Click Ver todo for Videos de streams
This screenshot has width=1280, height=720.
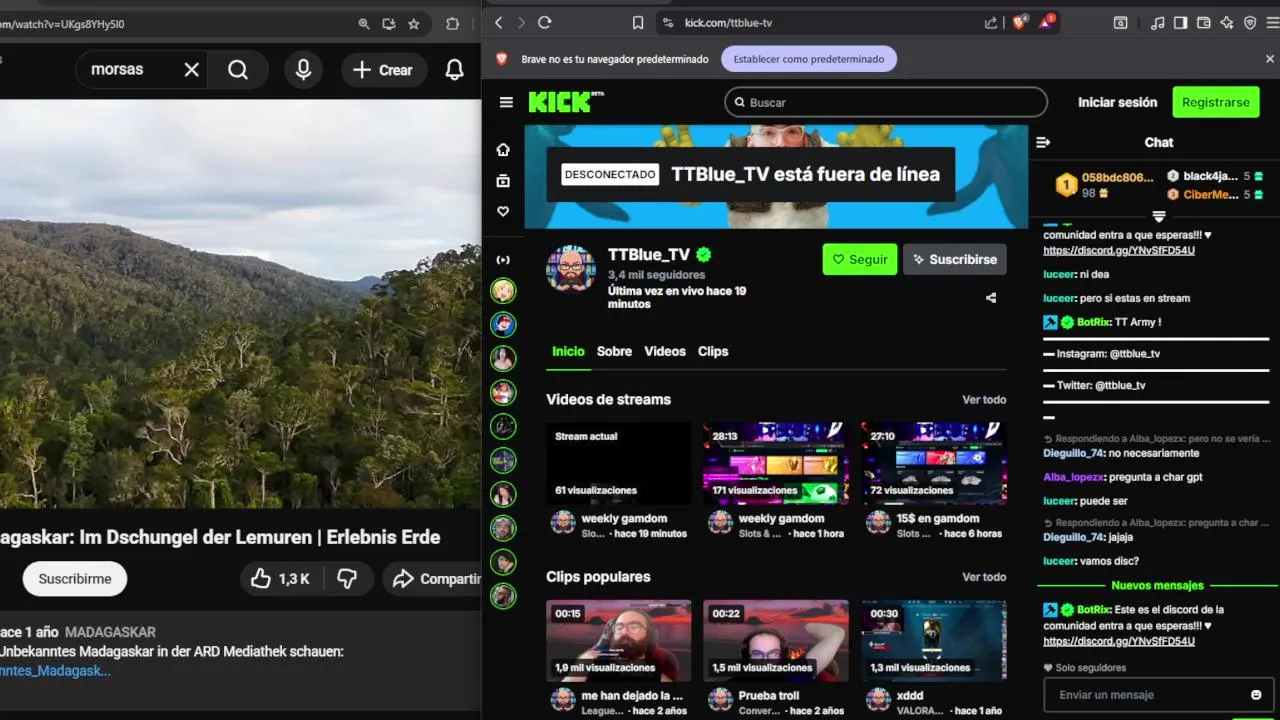pos(984,399)
